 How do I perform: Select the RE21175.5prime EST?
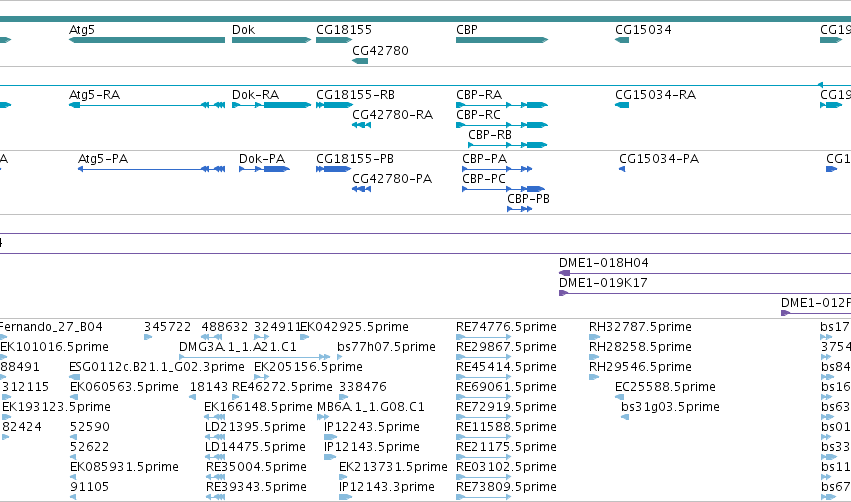click(484, 457)
